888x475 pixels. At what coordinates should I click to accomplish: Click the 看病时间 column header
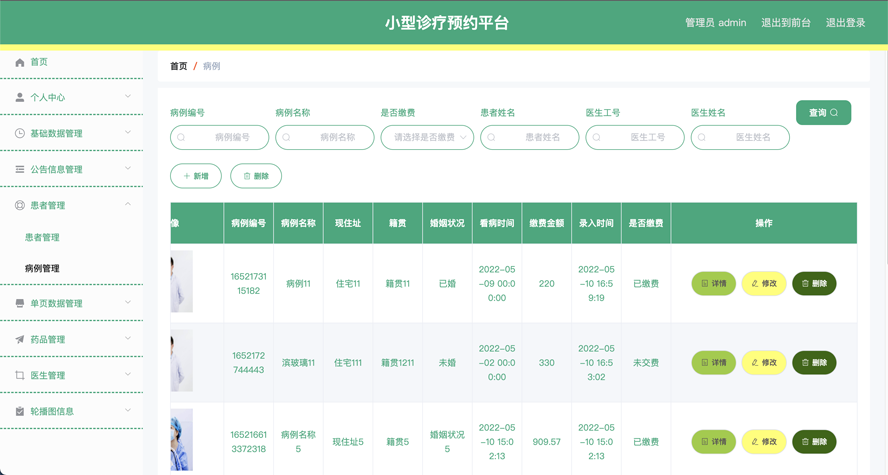point(497,223)
